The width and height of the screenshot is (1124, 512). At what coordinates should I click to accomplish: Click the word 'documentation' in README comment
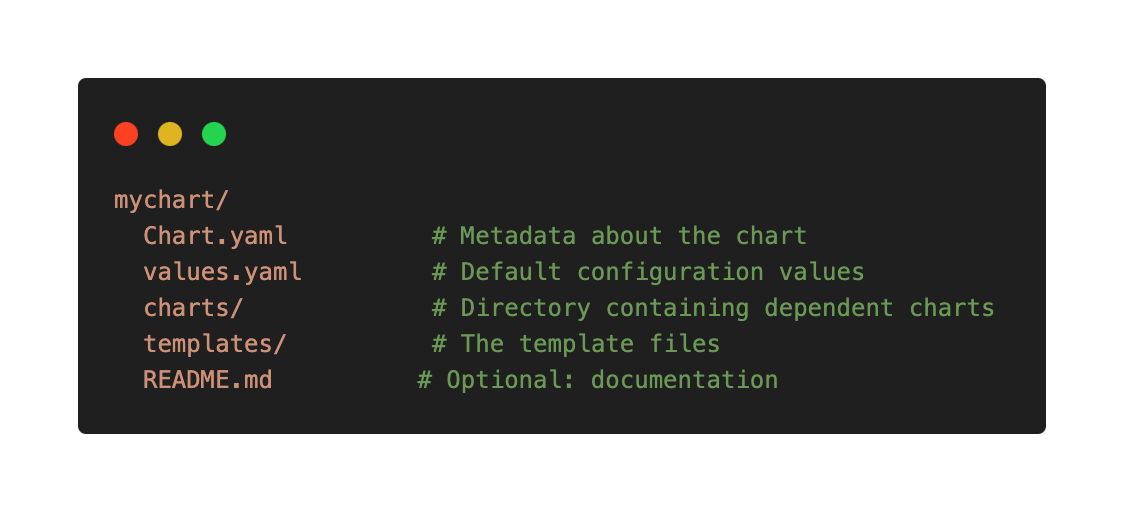point(685,379)
